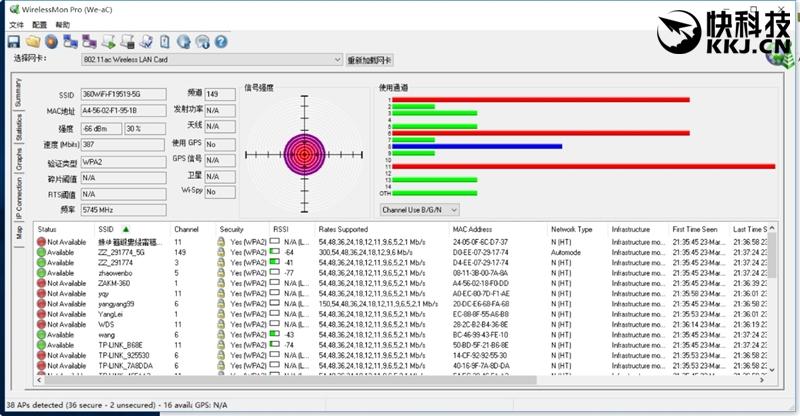Switch to the IP Connection side tab
Screen dimensions: 800x416
click(18, 198)
